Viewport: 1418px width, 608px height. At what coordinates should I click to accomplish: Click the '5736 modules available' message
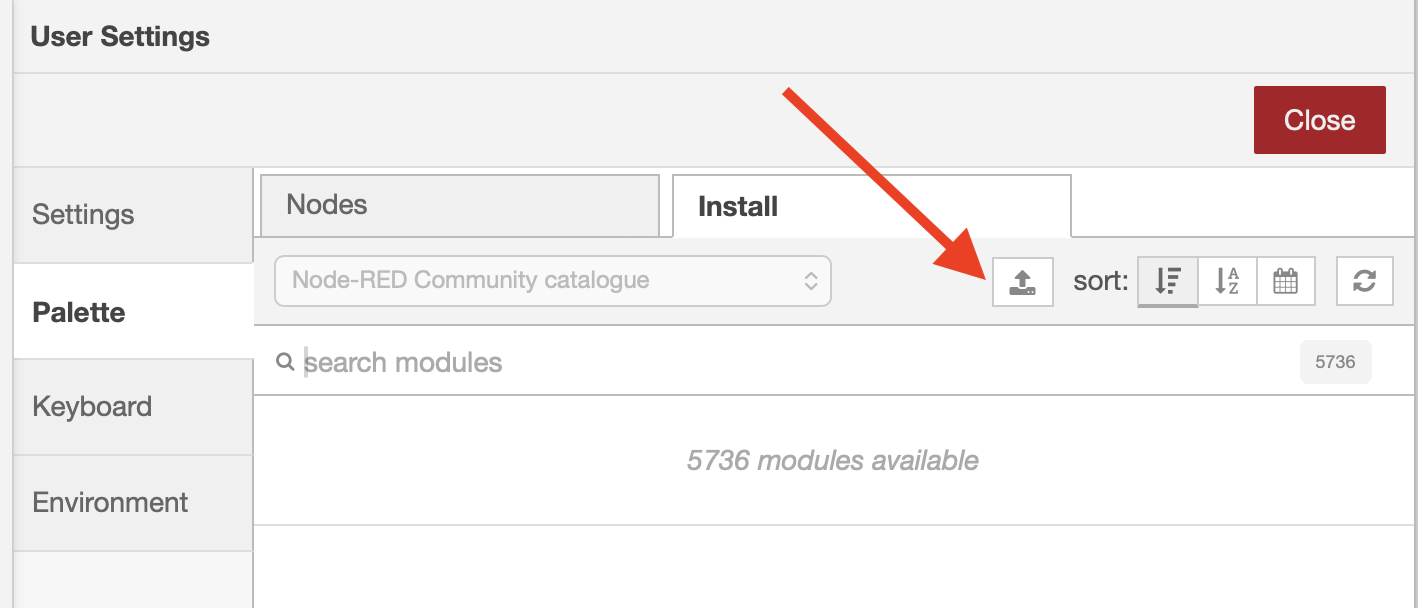(x=832, y=461)
